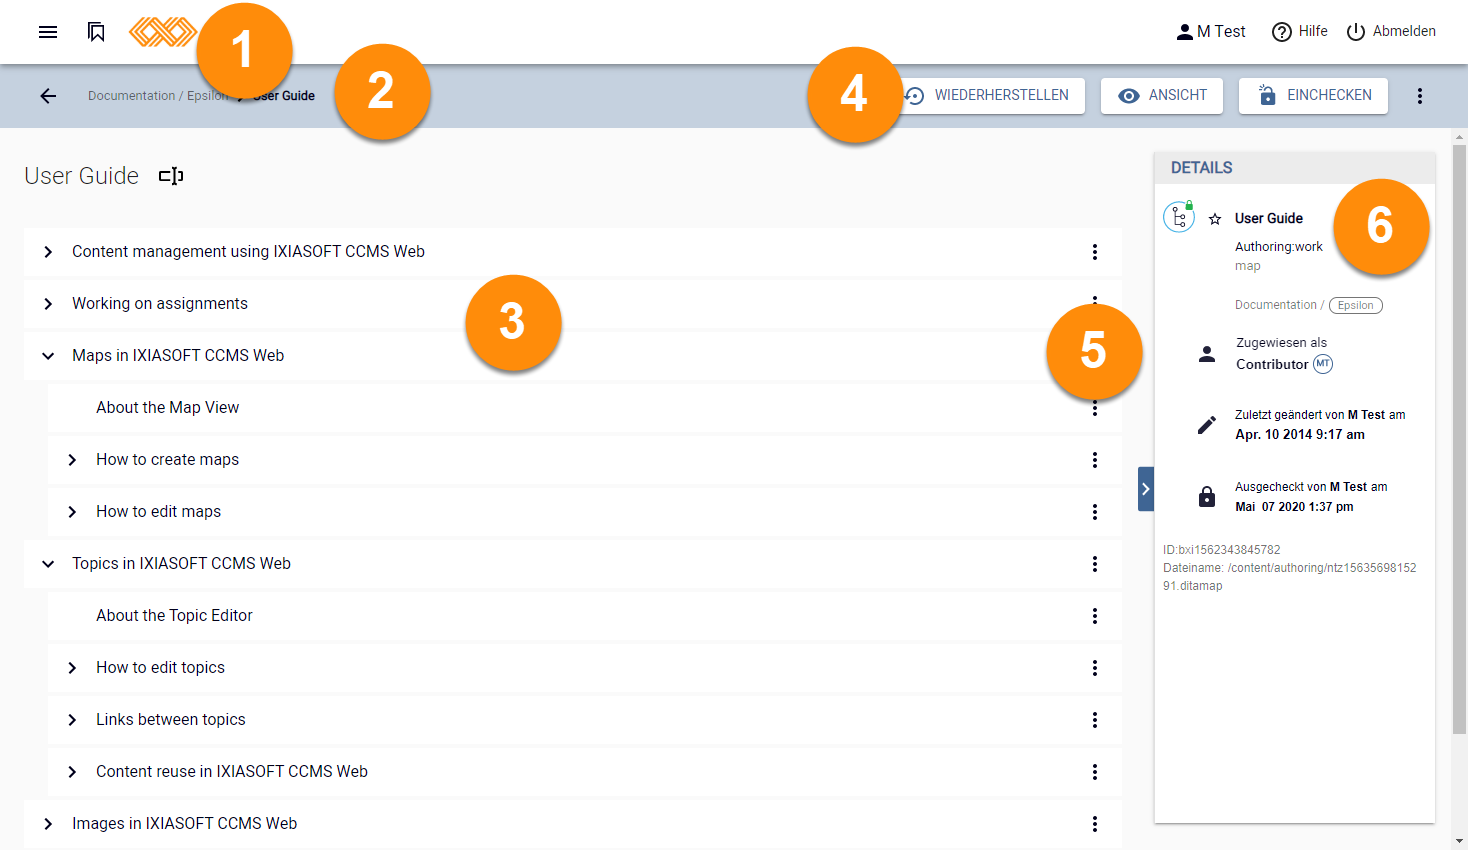Open options menu for Images in IXIASOFT row

pyautogui.click(x=1095, y=824)
